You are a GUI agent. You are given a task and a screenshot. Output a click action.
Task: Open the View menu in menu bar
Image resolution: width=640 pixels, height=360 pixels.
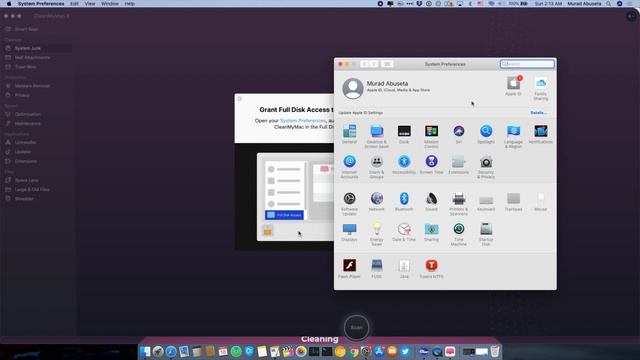[90, 4]
